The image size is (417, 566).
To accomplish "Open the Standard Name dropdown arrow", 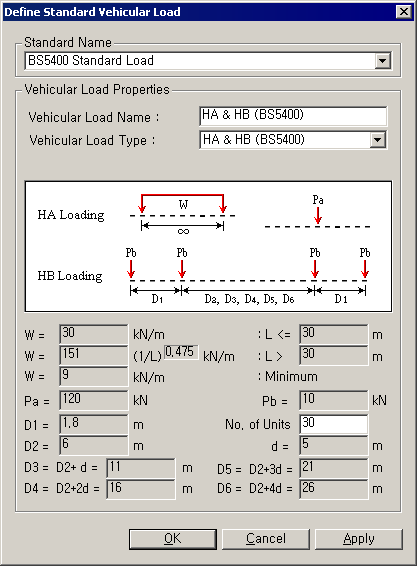I will 382,61.
